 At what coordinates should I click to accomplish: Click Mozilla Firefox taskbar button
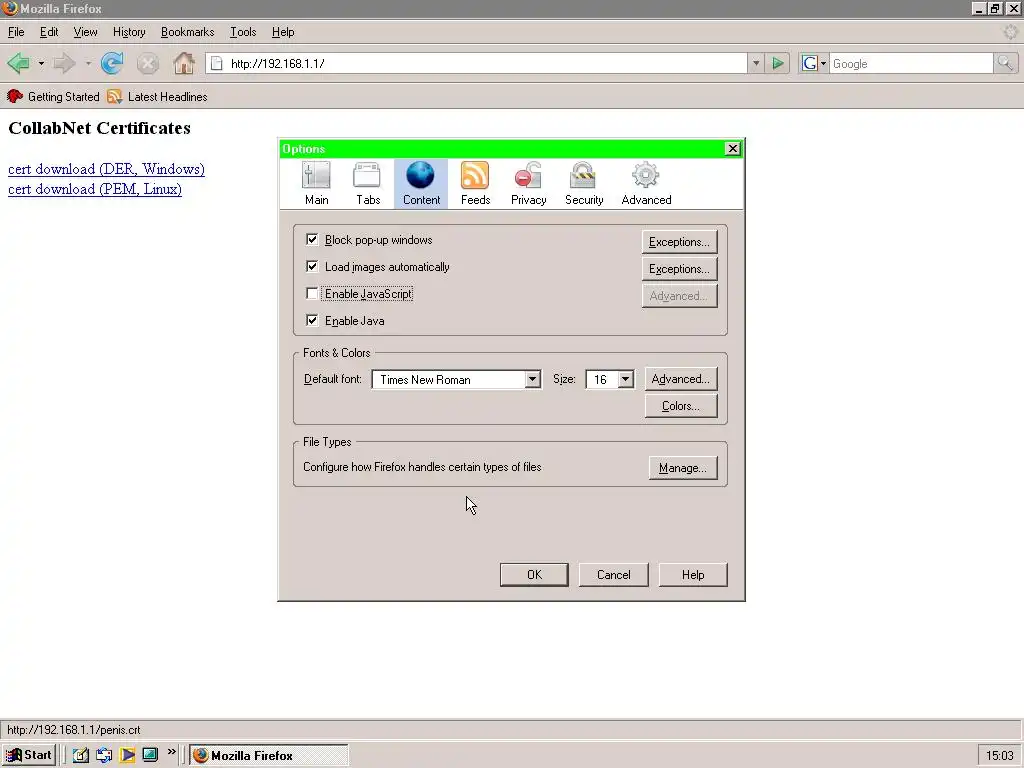click(x=269, y=755)
